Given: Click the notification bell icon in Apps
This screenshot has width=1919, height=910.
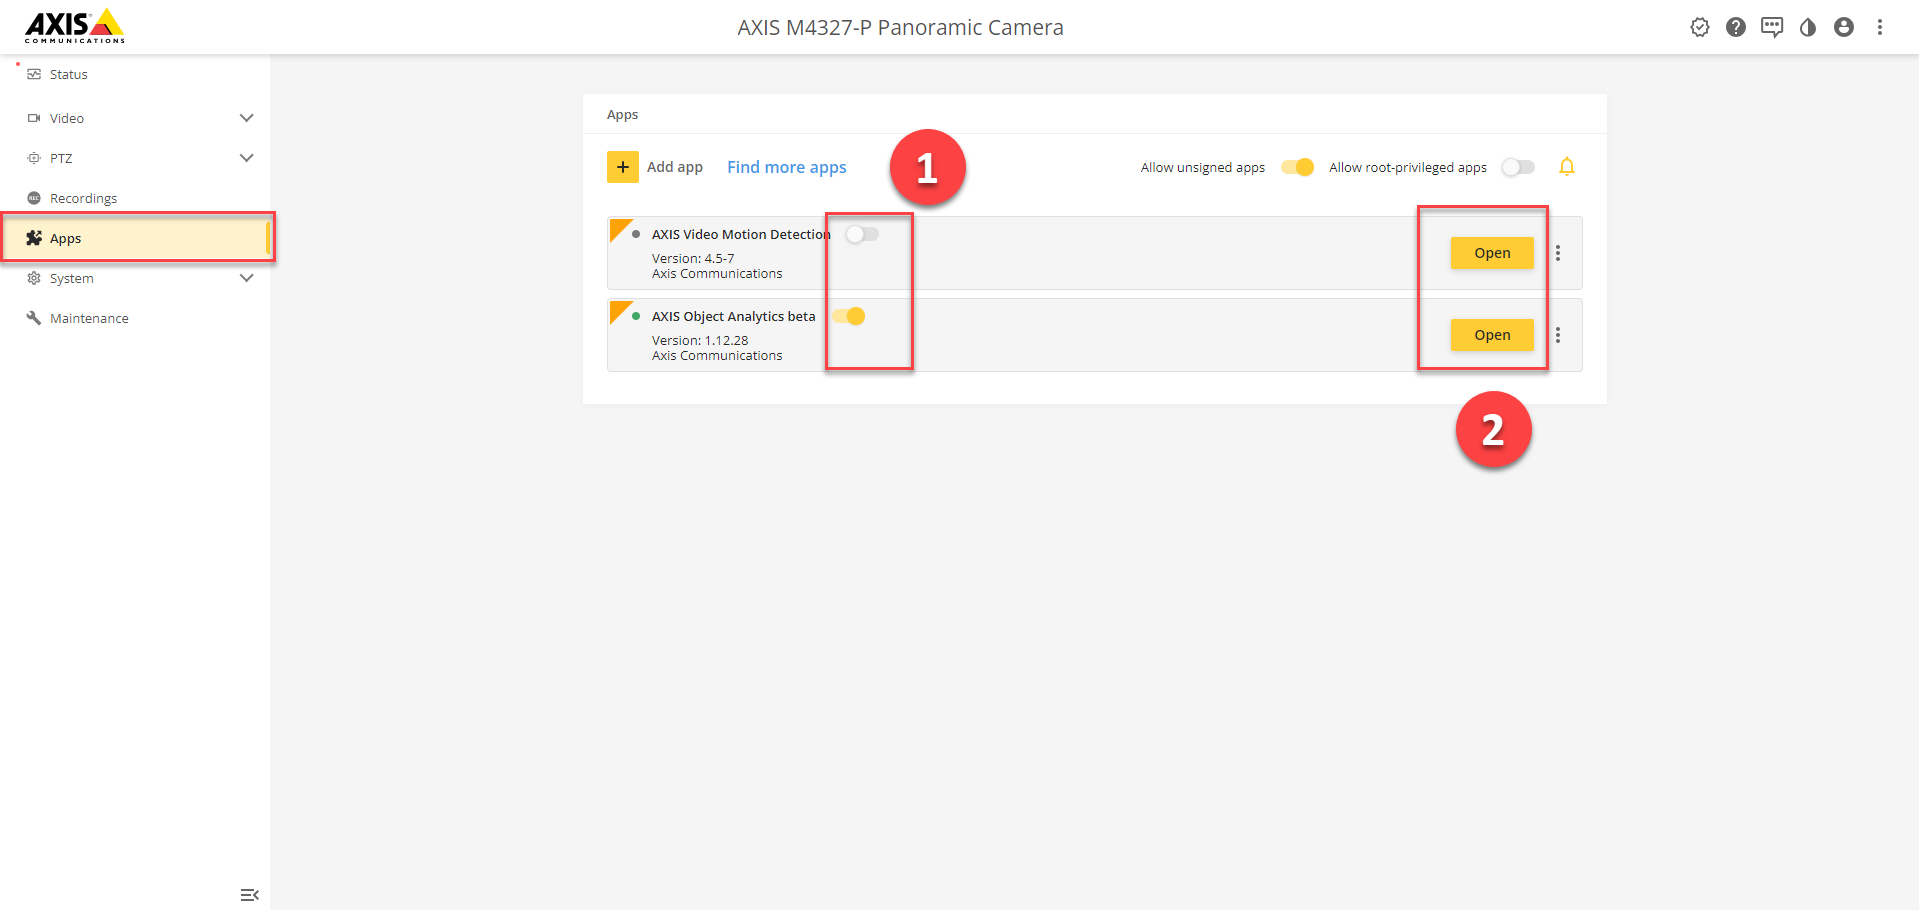Looking at the screenshot, I should [x=1567, y=167].
